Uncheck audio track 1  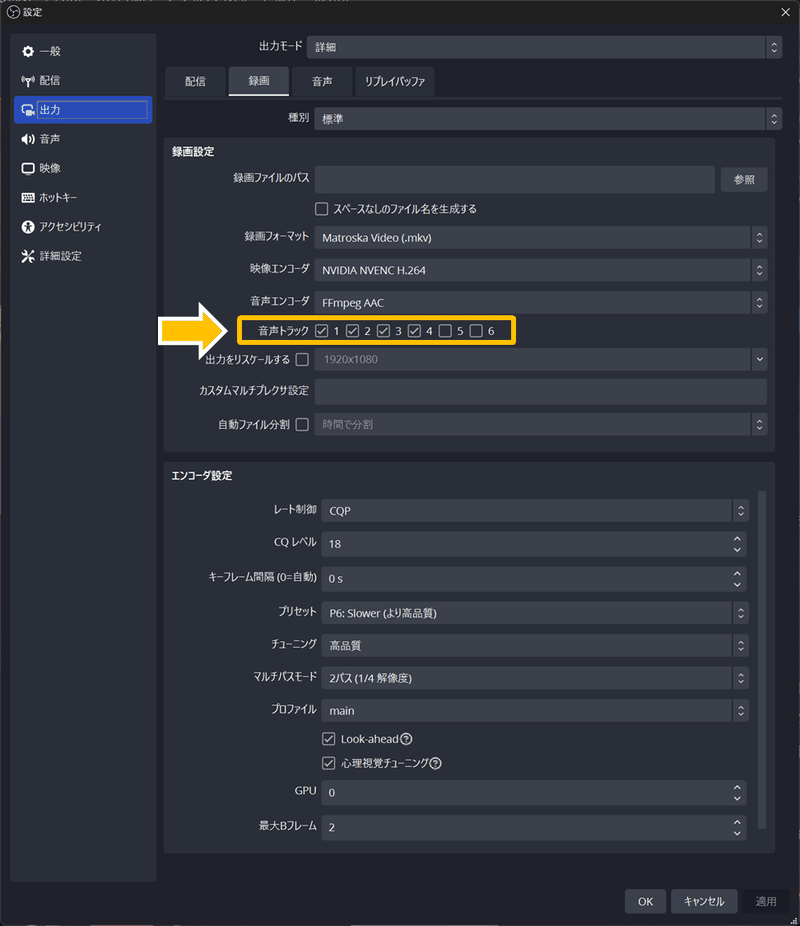(322, 331)
